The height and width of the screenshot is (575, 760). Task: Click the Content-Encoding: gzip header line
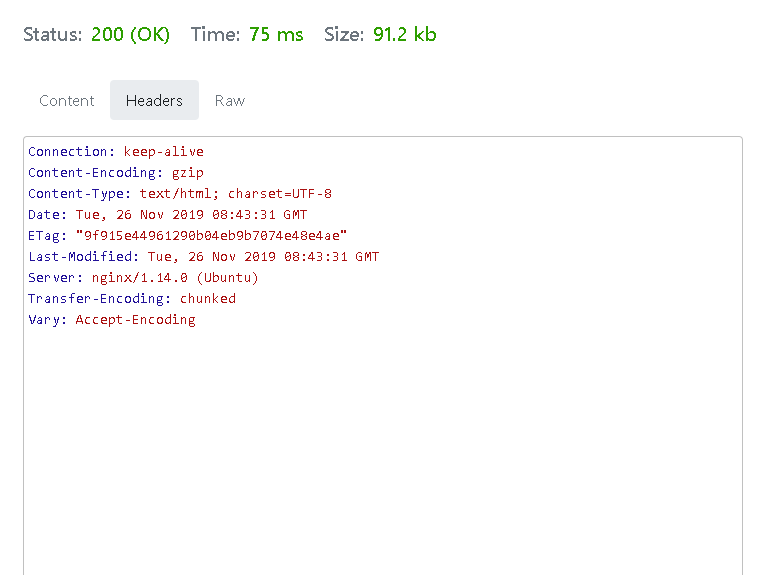point(116,173)
